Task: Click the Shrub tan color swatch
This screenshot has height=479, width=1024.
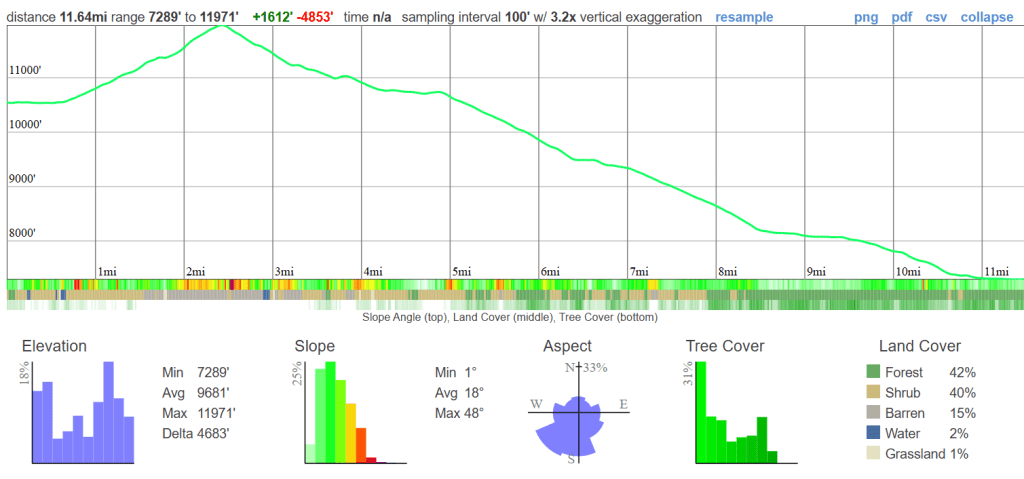Action: tap(874, 393)
